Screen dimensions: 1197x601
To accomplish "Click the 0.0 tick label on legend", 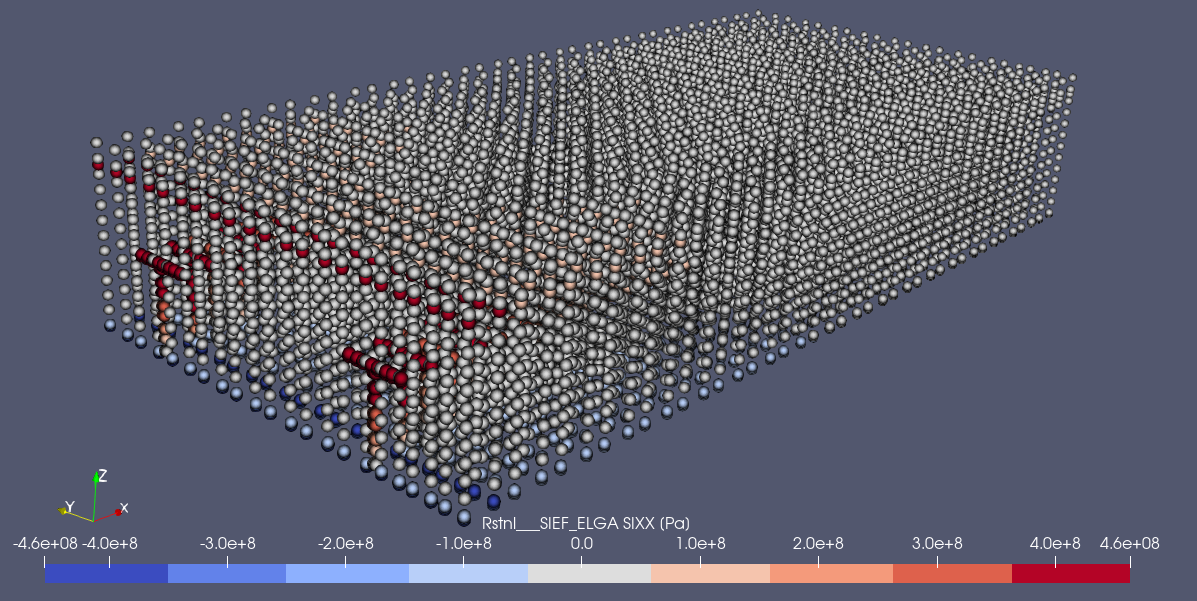I will coord(581,543).
